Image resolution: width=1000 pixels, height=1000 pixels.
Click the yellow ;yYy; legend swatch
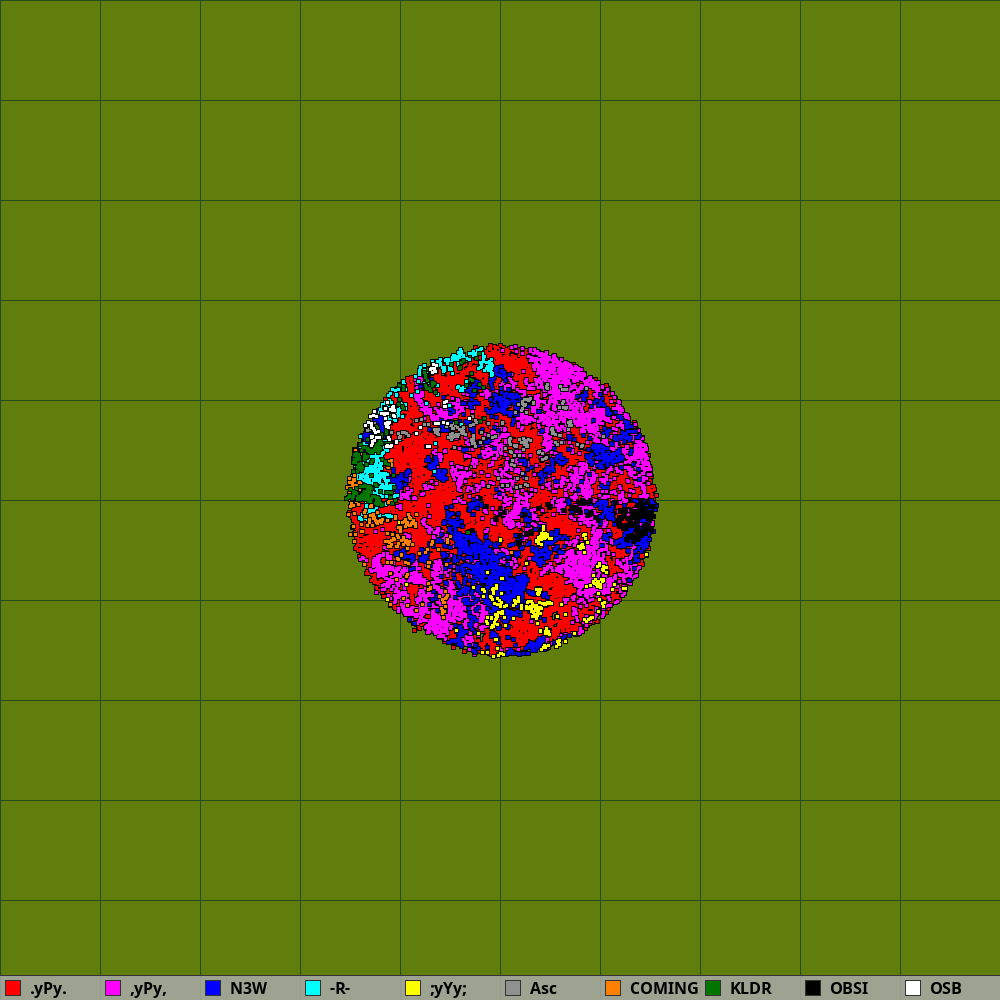click(413, 988)
